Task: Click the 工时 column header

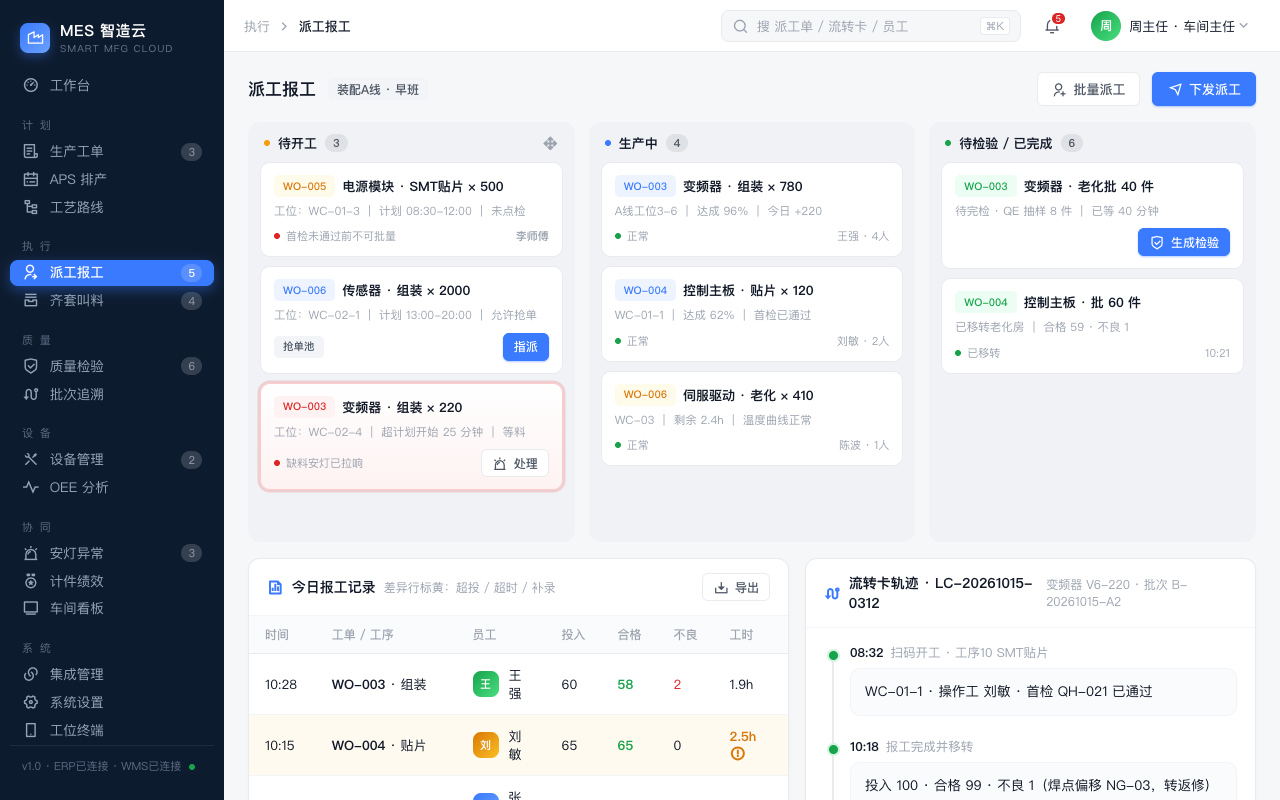Action: (741, 635)
